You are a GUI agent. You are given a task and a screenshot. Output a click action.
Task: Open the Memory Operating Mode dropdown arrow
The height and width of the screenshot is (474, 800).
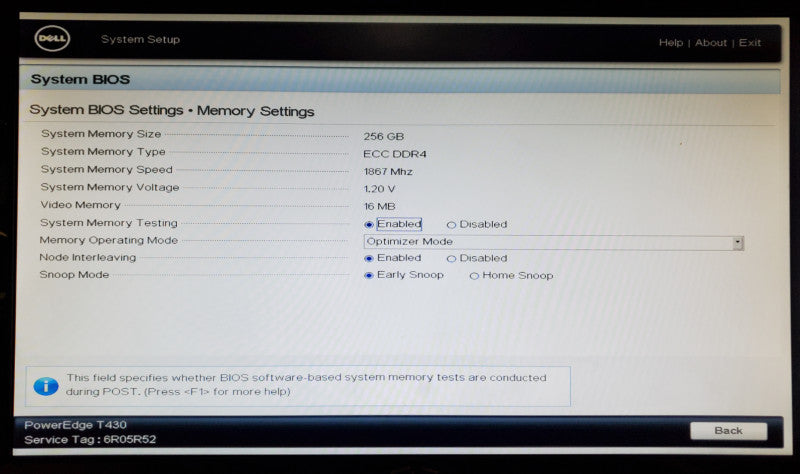[x=738, y=243]
